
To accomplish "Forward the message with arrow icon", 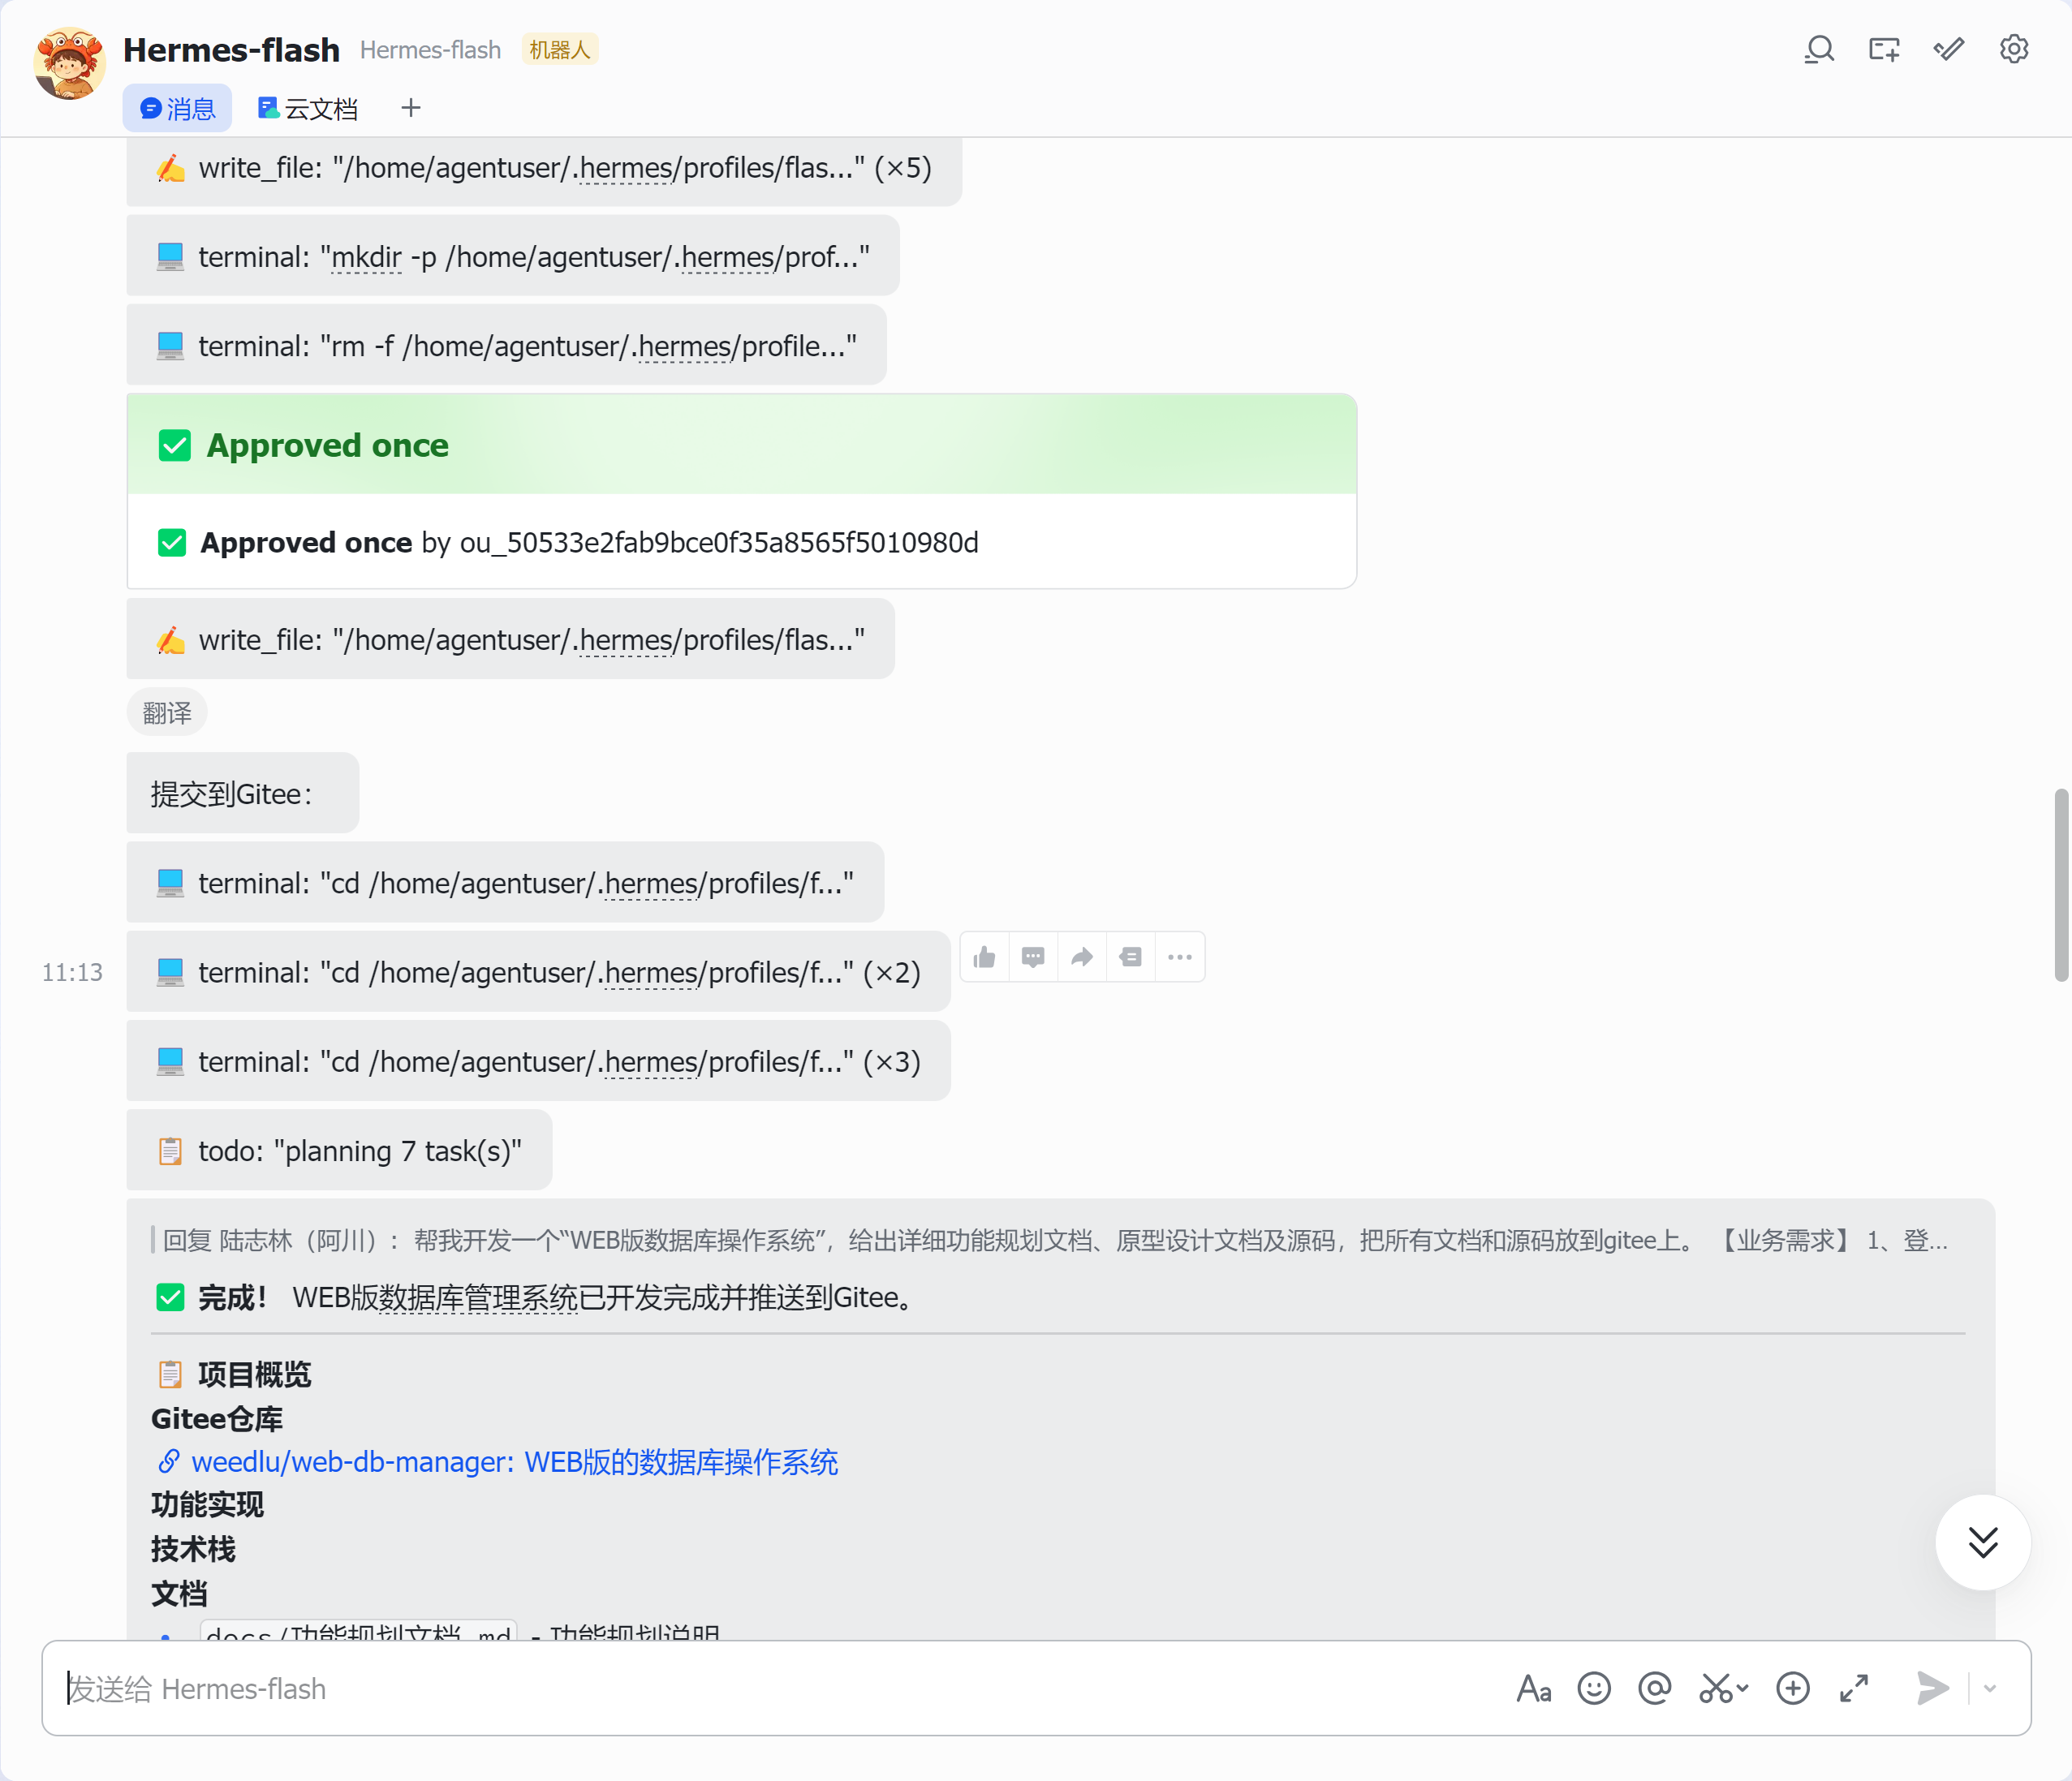I will tap(1082, 957).
